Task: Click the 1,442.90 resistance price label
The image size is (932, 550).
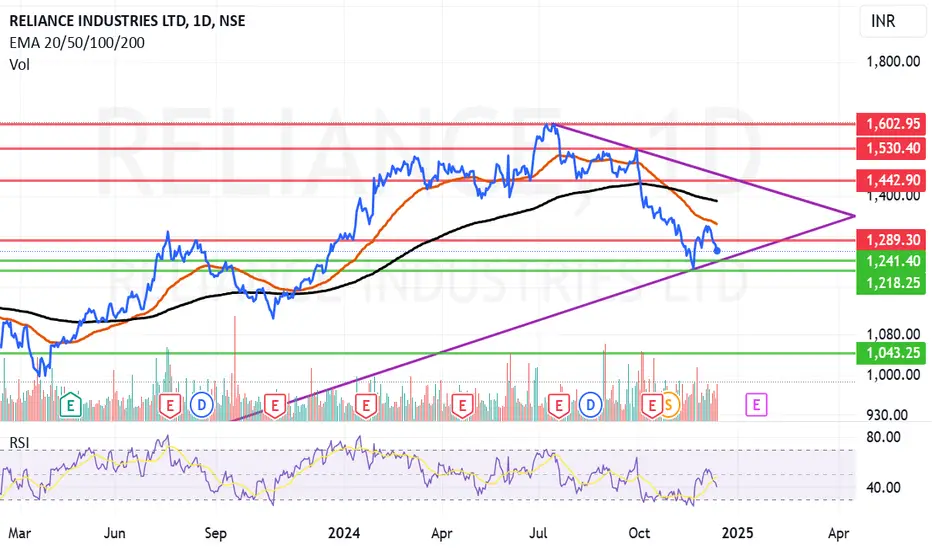Action: click(891, 180)
